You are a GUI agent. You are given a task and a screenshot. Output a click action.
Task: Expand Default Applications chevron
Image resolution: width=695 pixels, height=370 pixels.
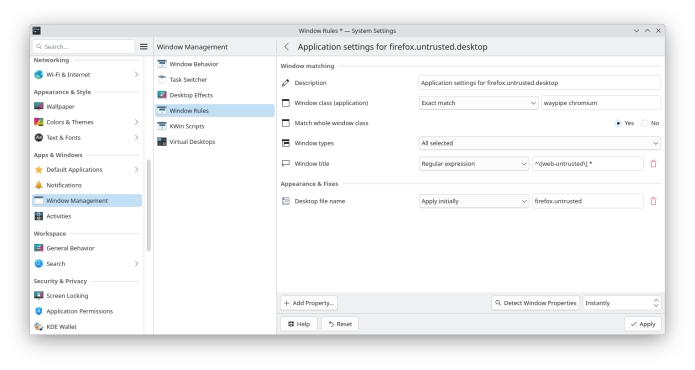pos(137,169)
